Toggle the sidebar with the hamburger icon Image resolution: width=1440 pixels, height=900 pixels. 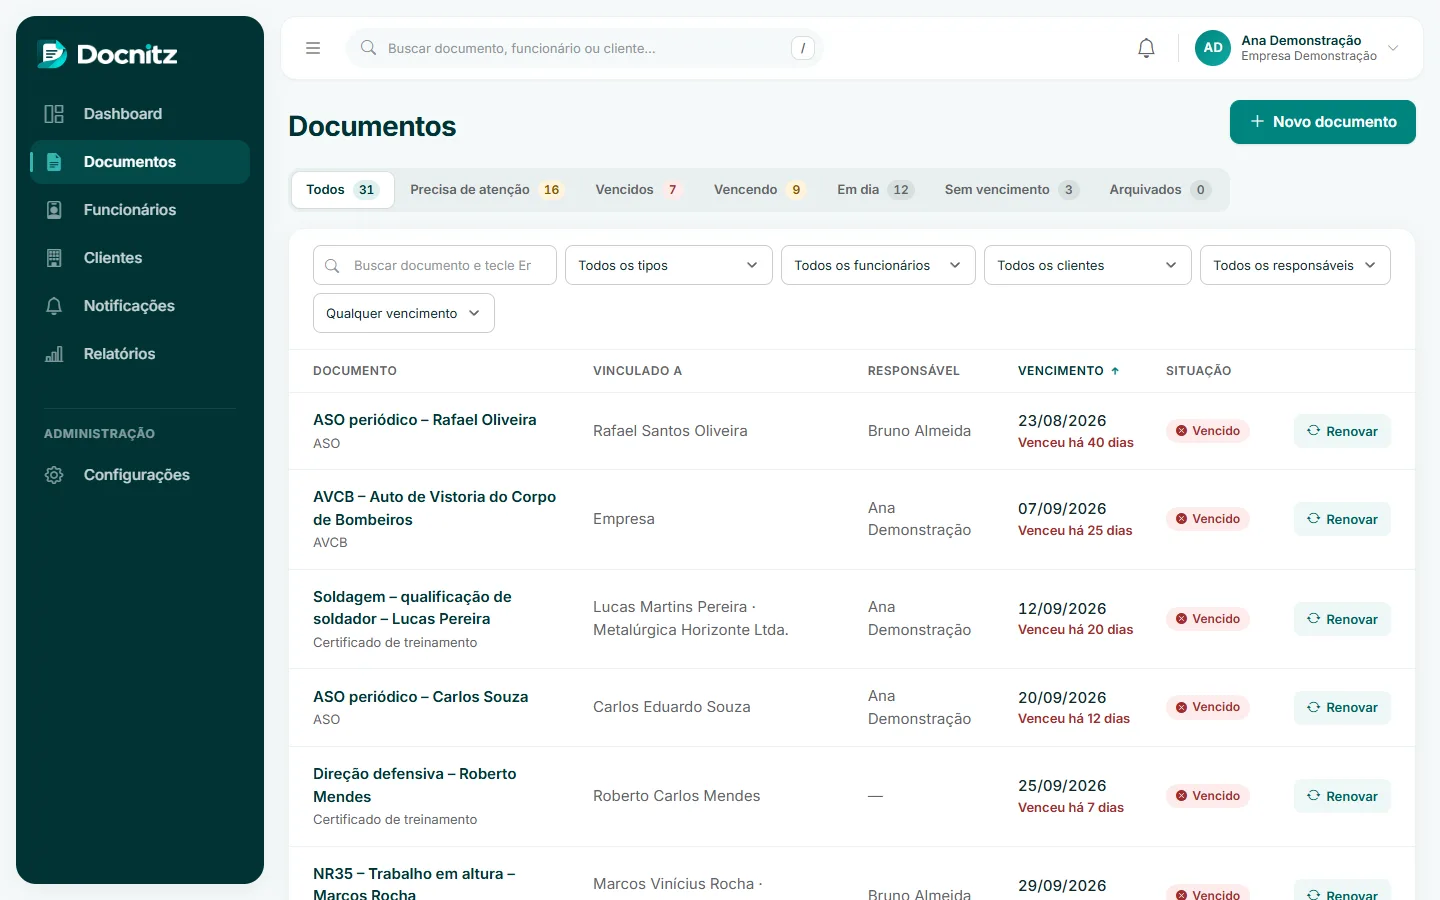click(313, 48)
